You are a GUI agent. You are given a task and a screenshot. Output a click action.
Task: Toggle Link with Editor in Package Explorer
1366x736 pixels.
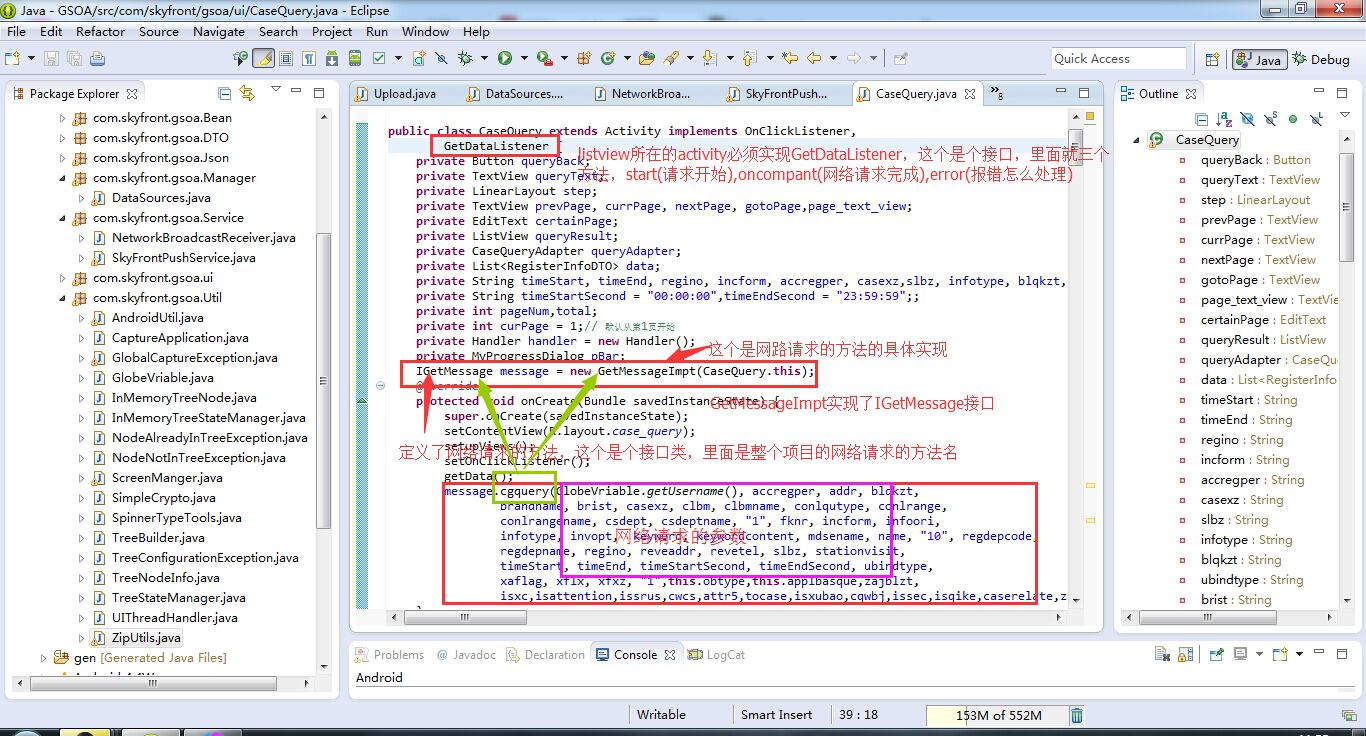247,93
